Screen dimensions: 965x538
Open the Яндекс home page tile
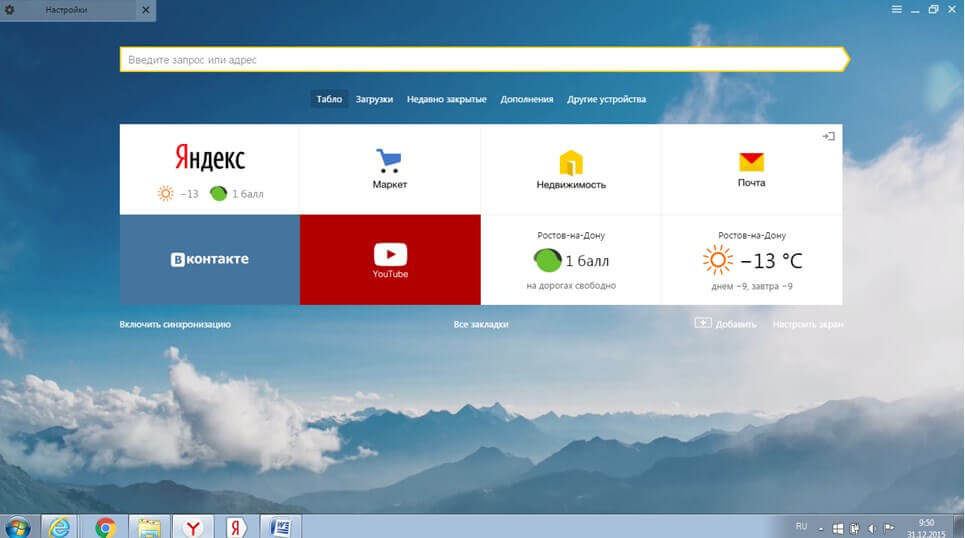209,160
